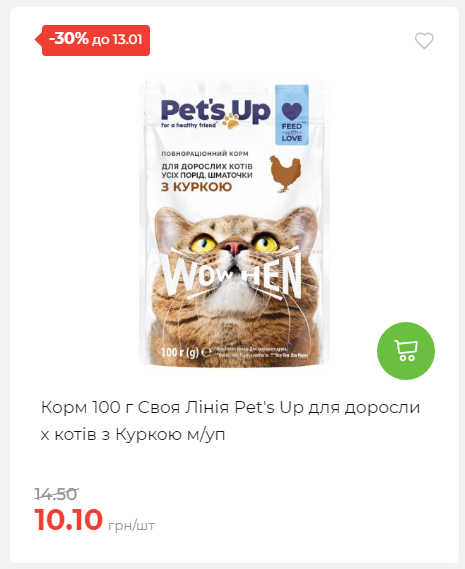
Task: Click the Pet's Up logo on package
Action: [x=216, y=113]
